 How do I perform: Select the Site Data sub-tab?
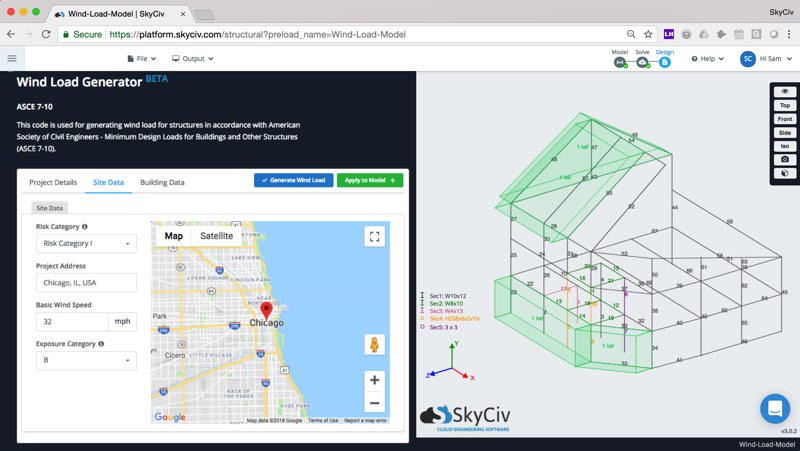tap(49, 208)
